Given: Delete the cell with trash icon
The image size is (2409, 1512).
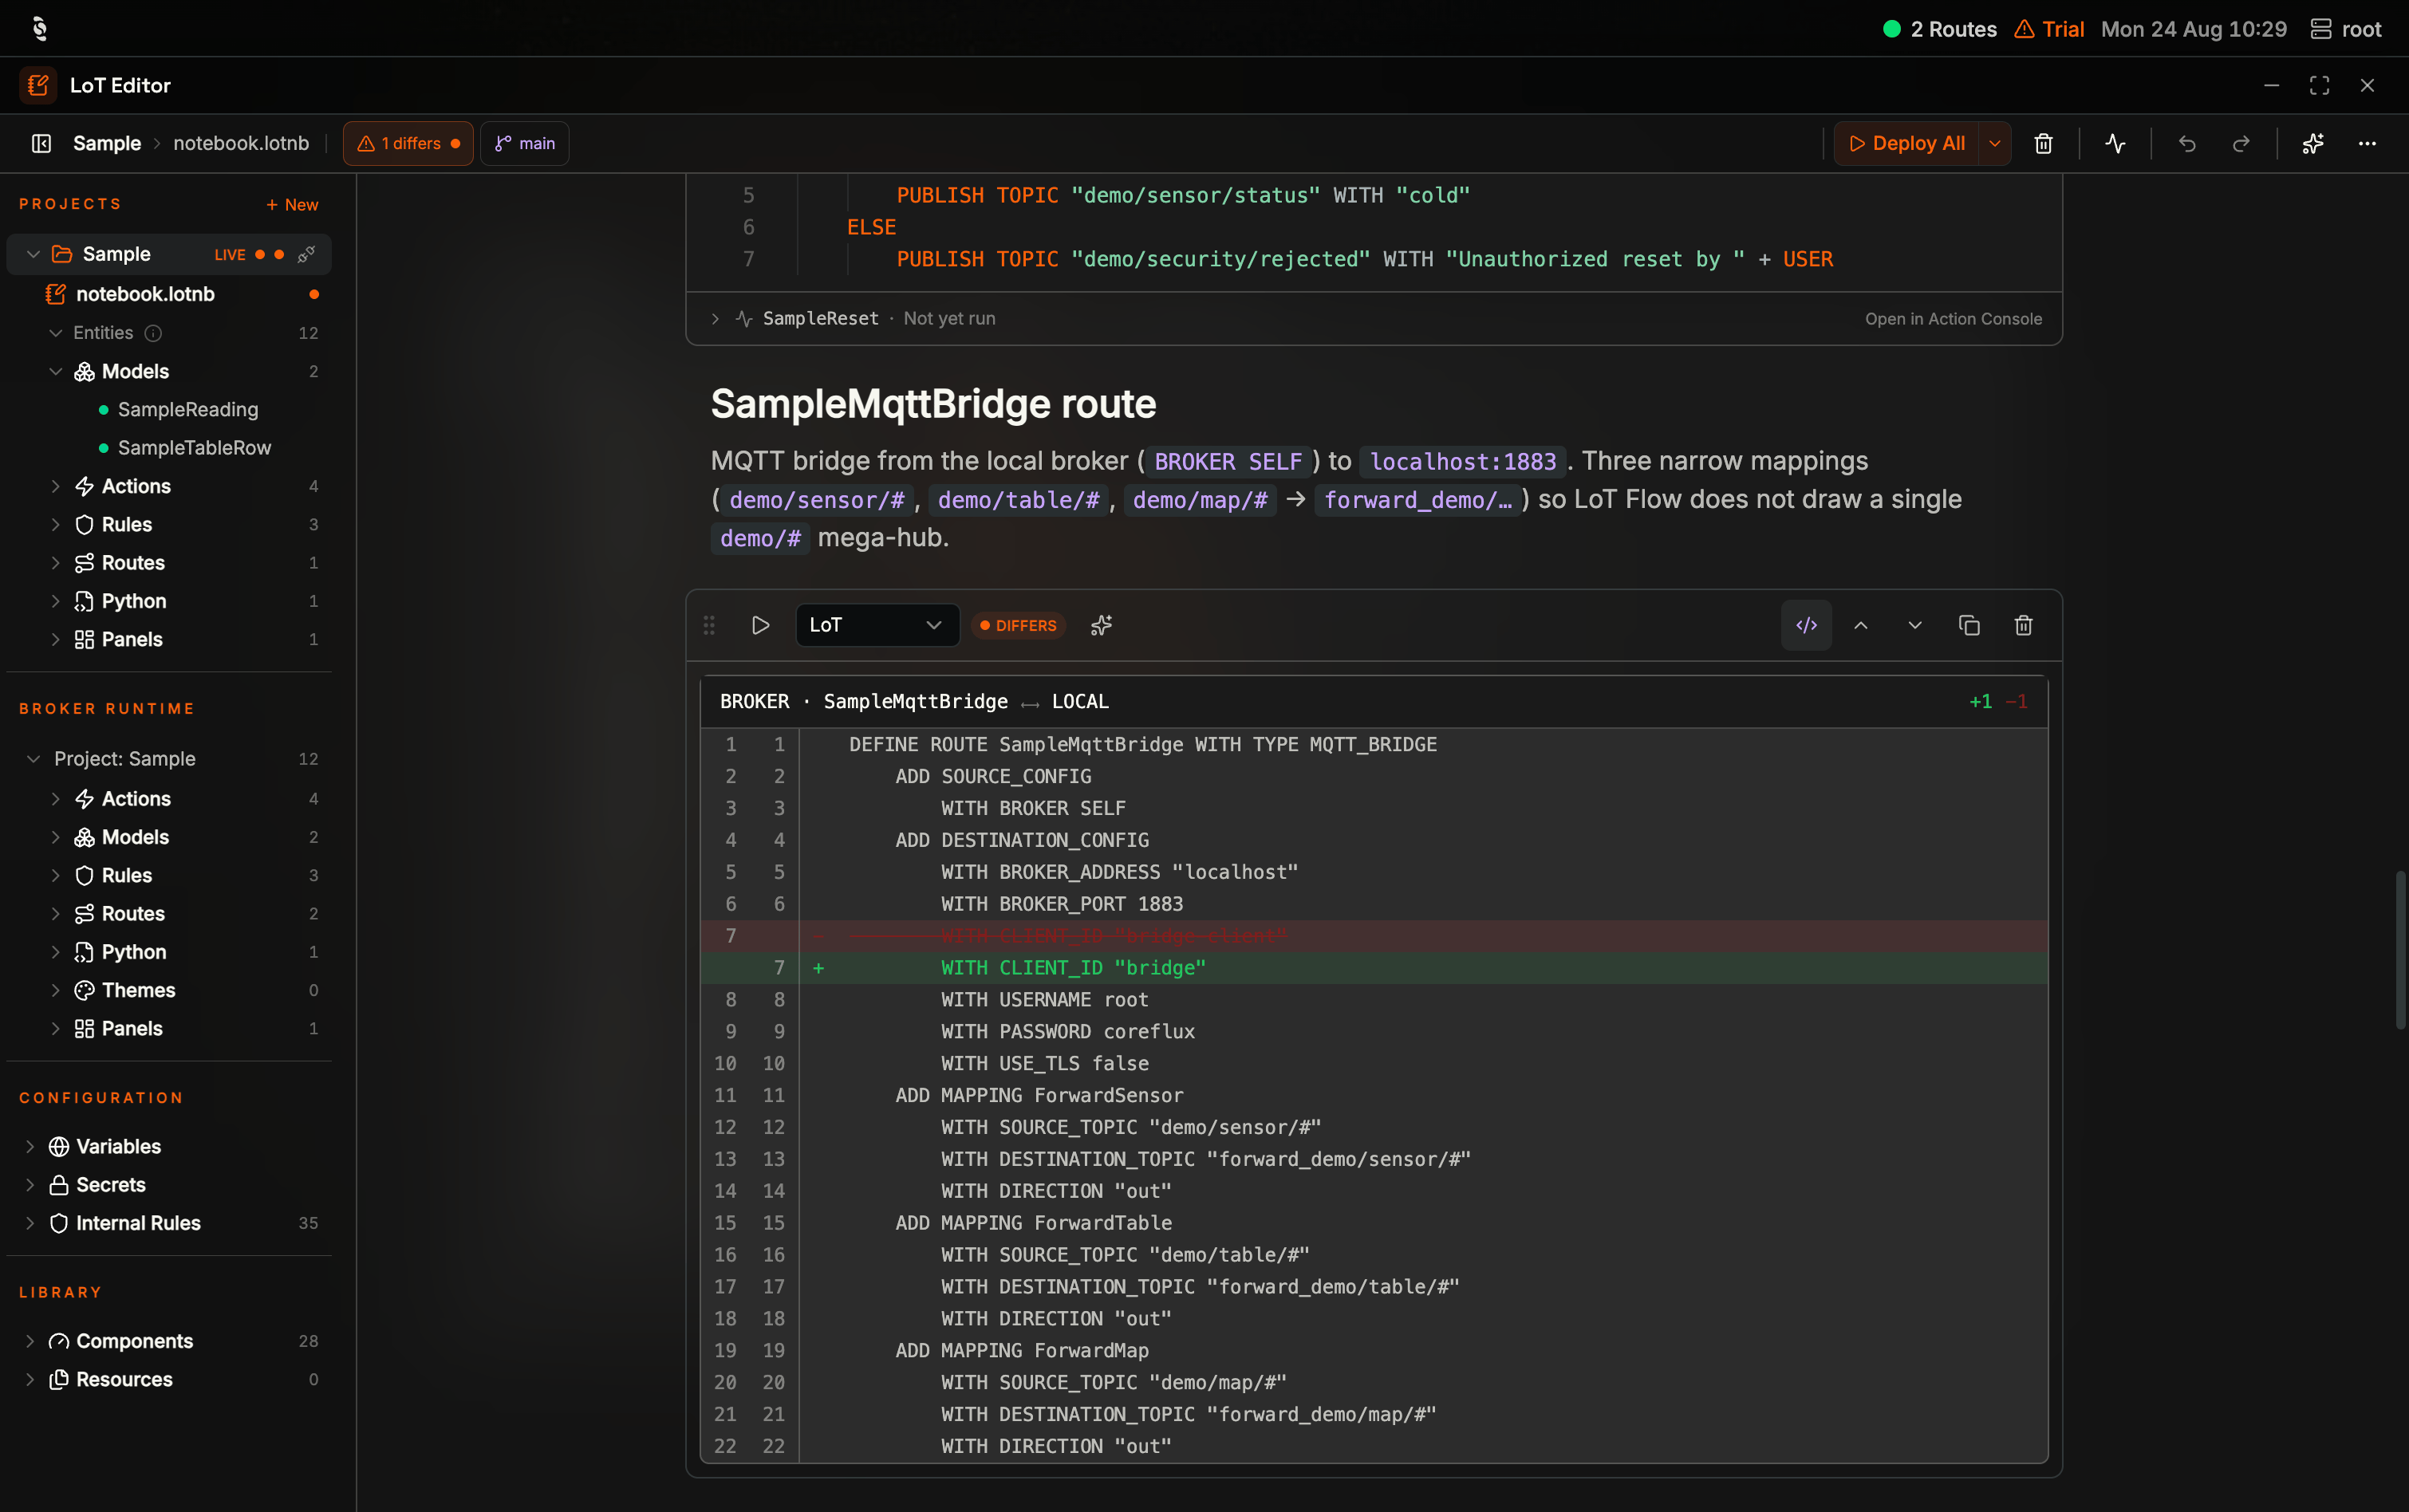Looking at the screenshot, I should click(2023, 625).
